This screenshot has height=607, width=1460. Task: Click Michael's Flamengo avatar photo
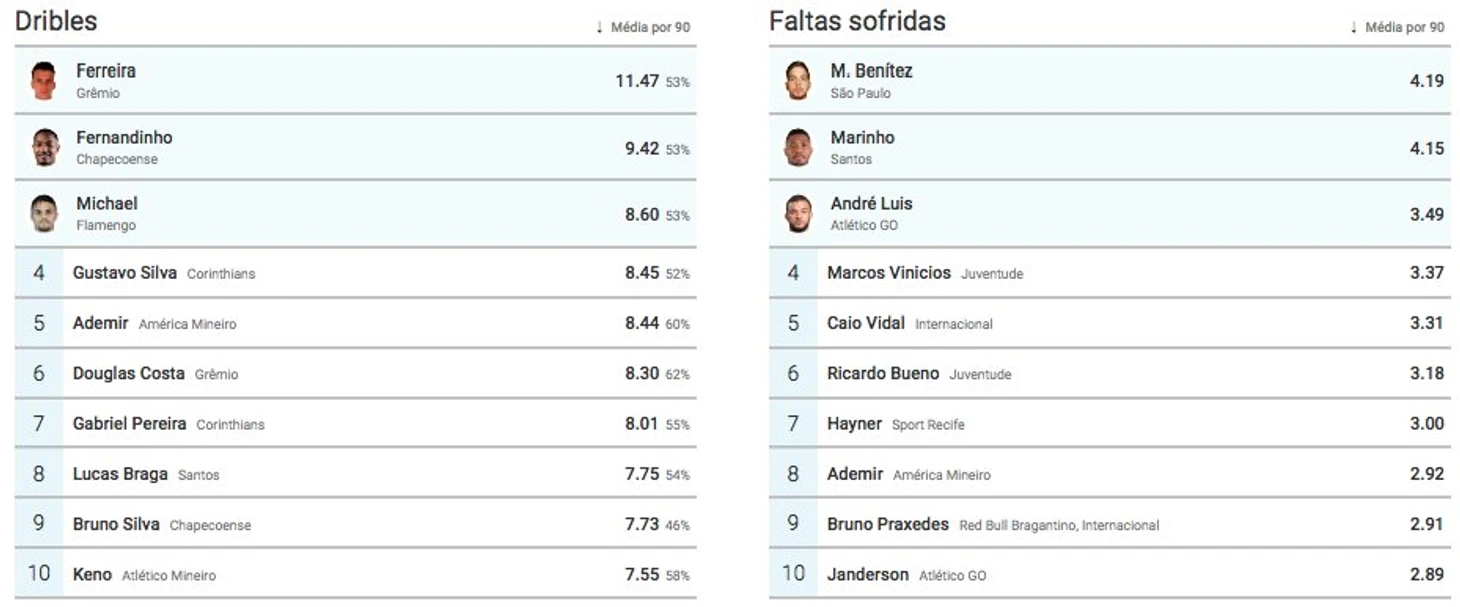click(44, 213)
